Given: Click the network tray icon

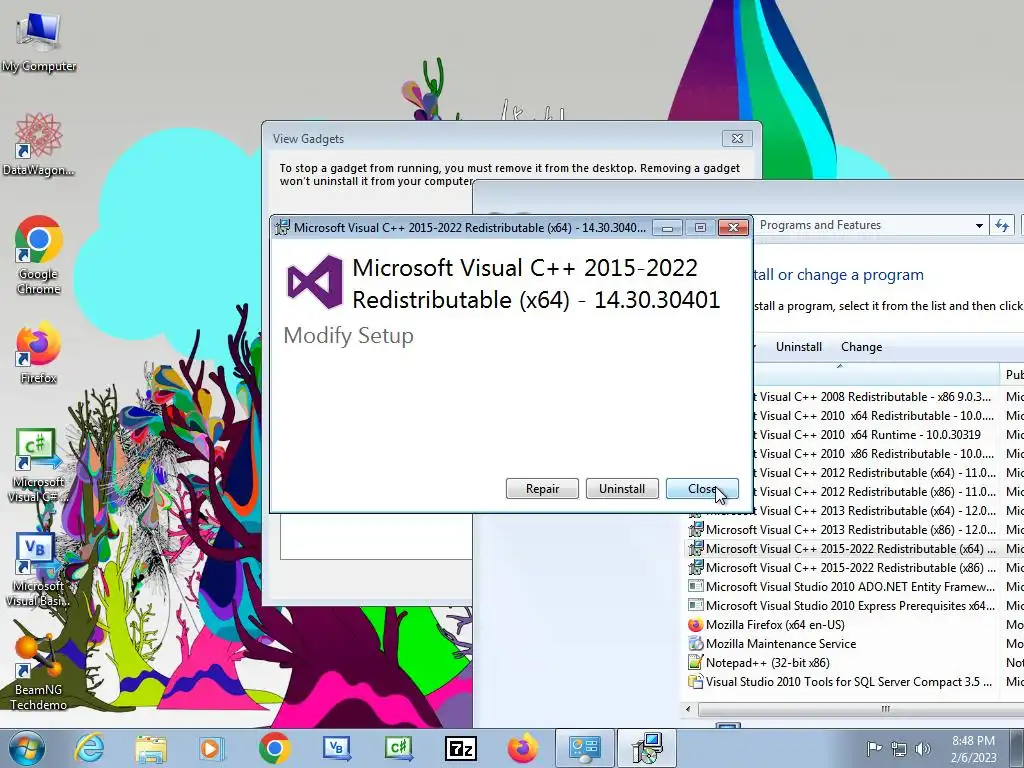Looking at the screenshot, I should click(899, 749).
